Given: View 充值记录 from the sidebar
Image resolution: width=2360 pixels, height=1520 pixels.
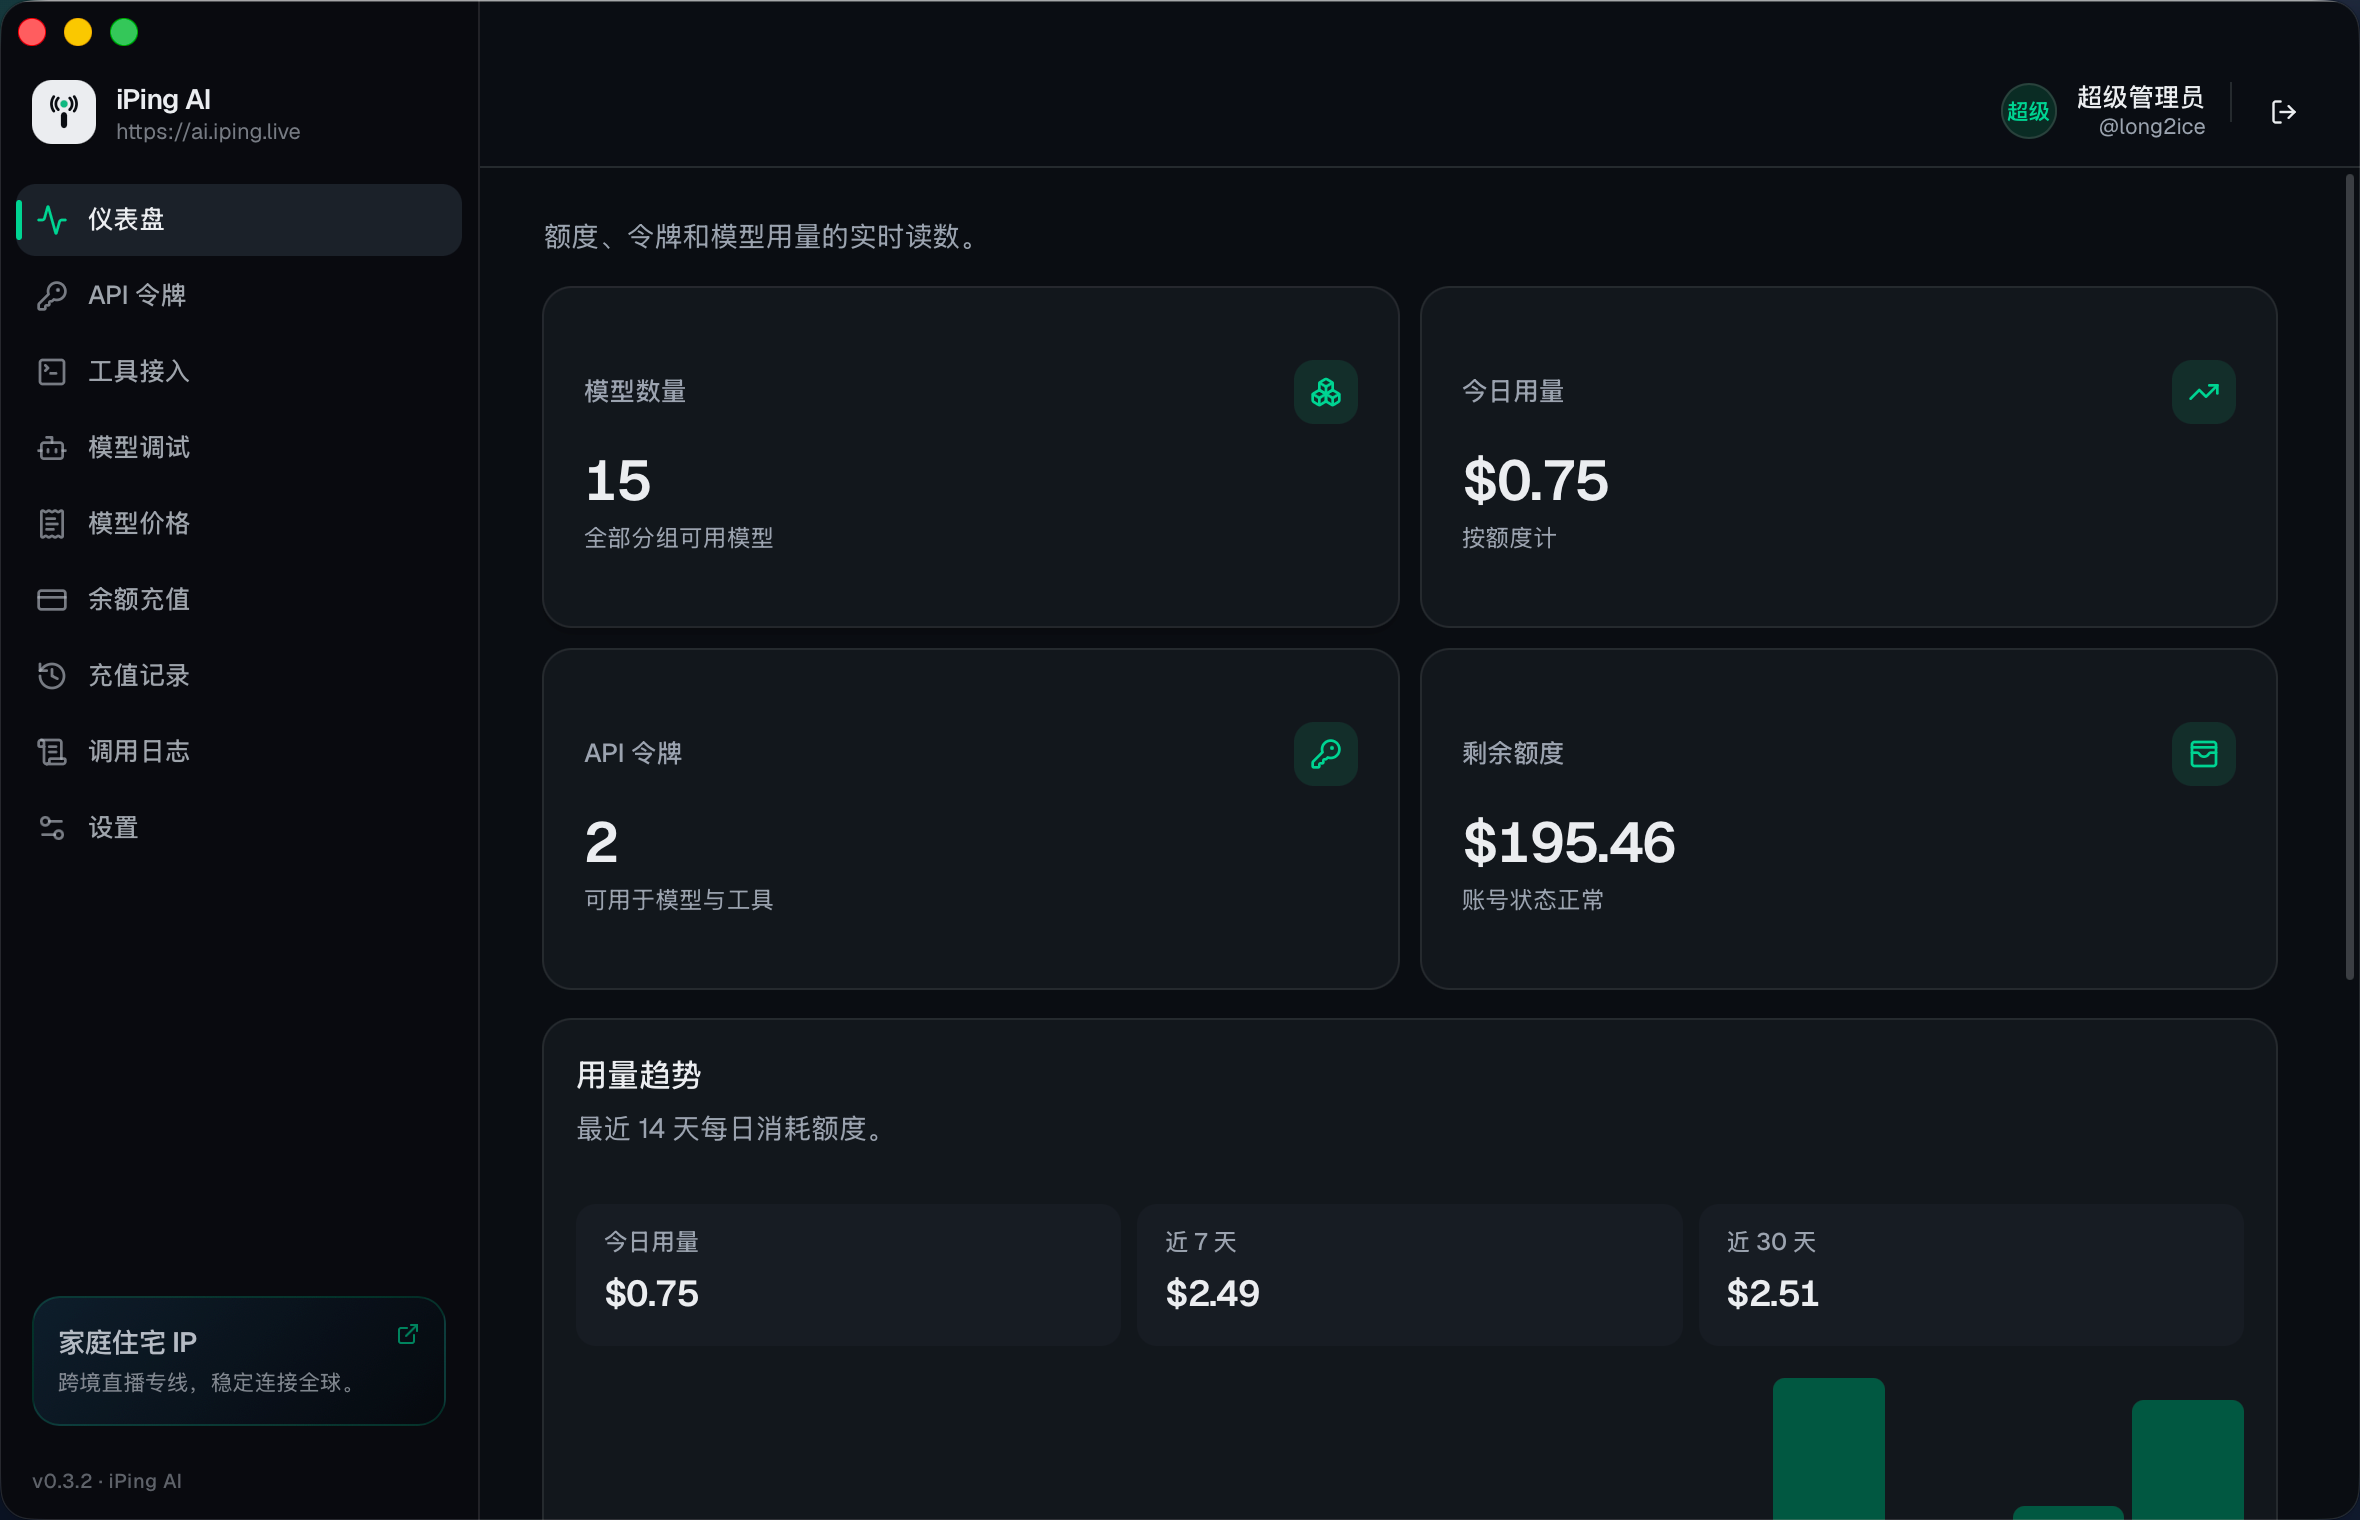Looking at the screenshot, I should click(x=239, y=676).
